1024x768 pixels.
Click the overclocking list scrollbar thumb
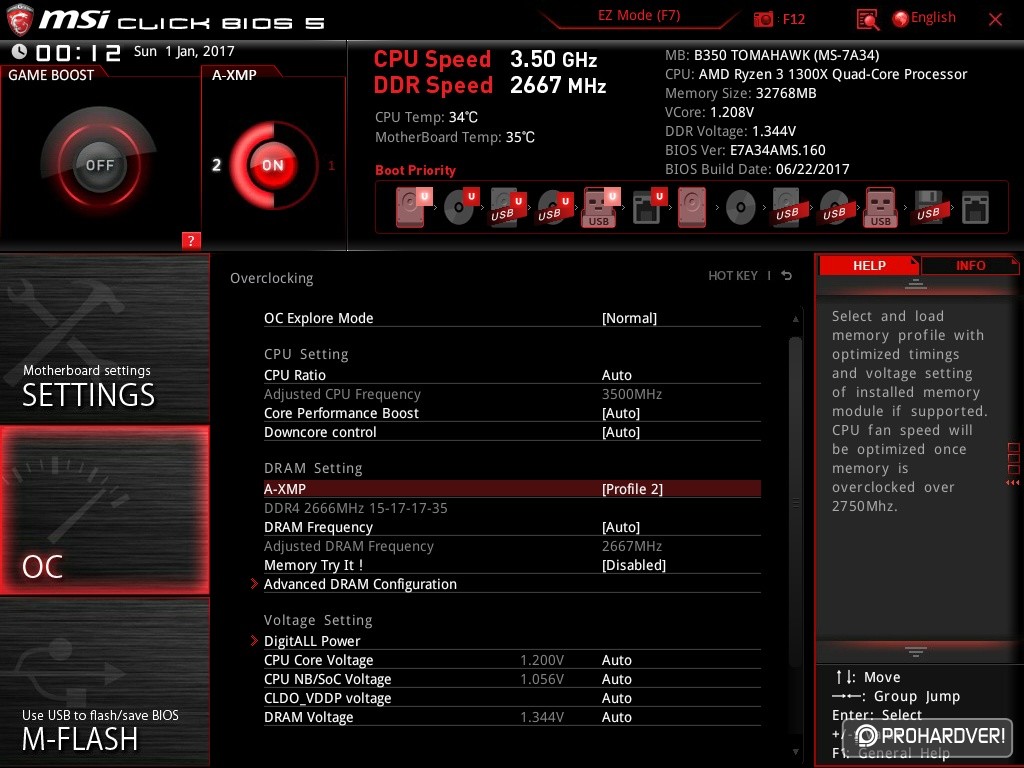(795, 503)
